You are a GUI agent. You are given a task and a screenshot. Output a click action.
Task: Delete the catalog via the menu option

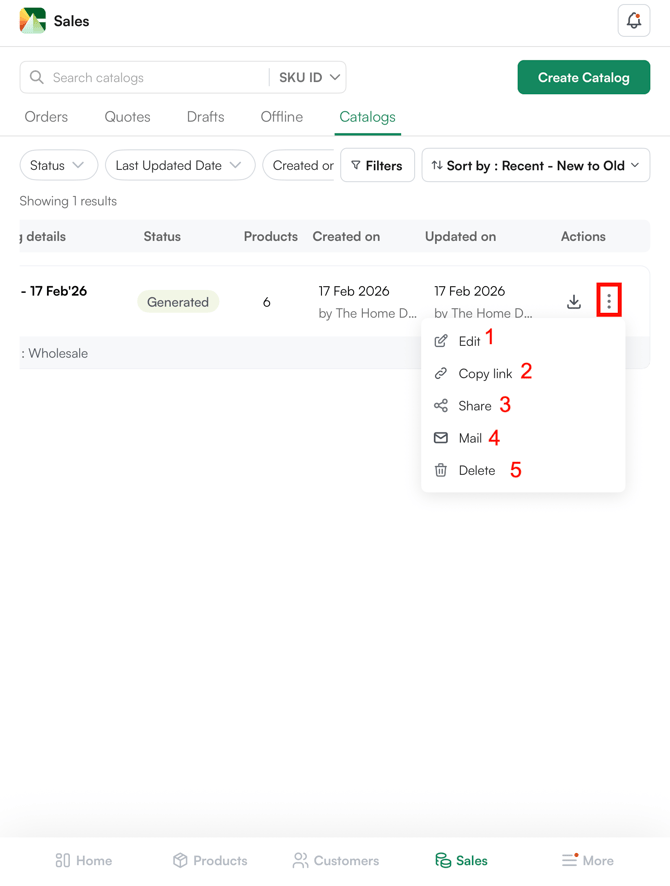point(475,470)
